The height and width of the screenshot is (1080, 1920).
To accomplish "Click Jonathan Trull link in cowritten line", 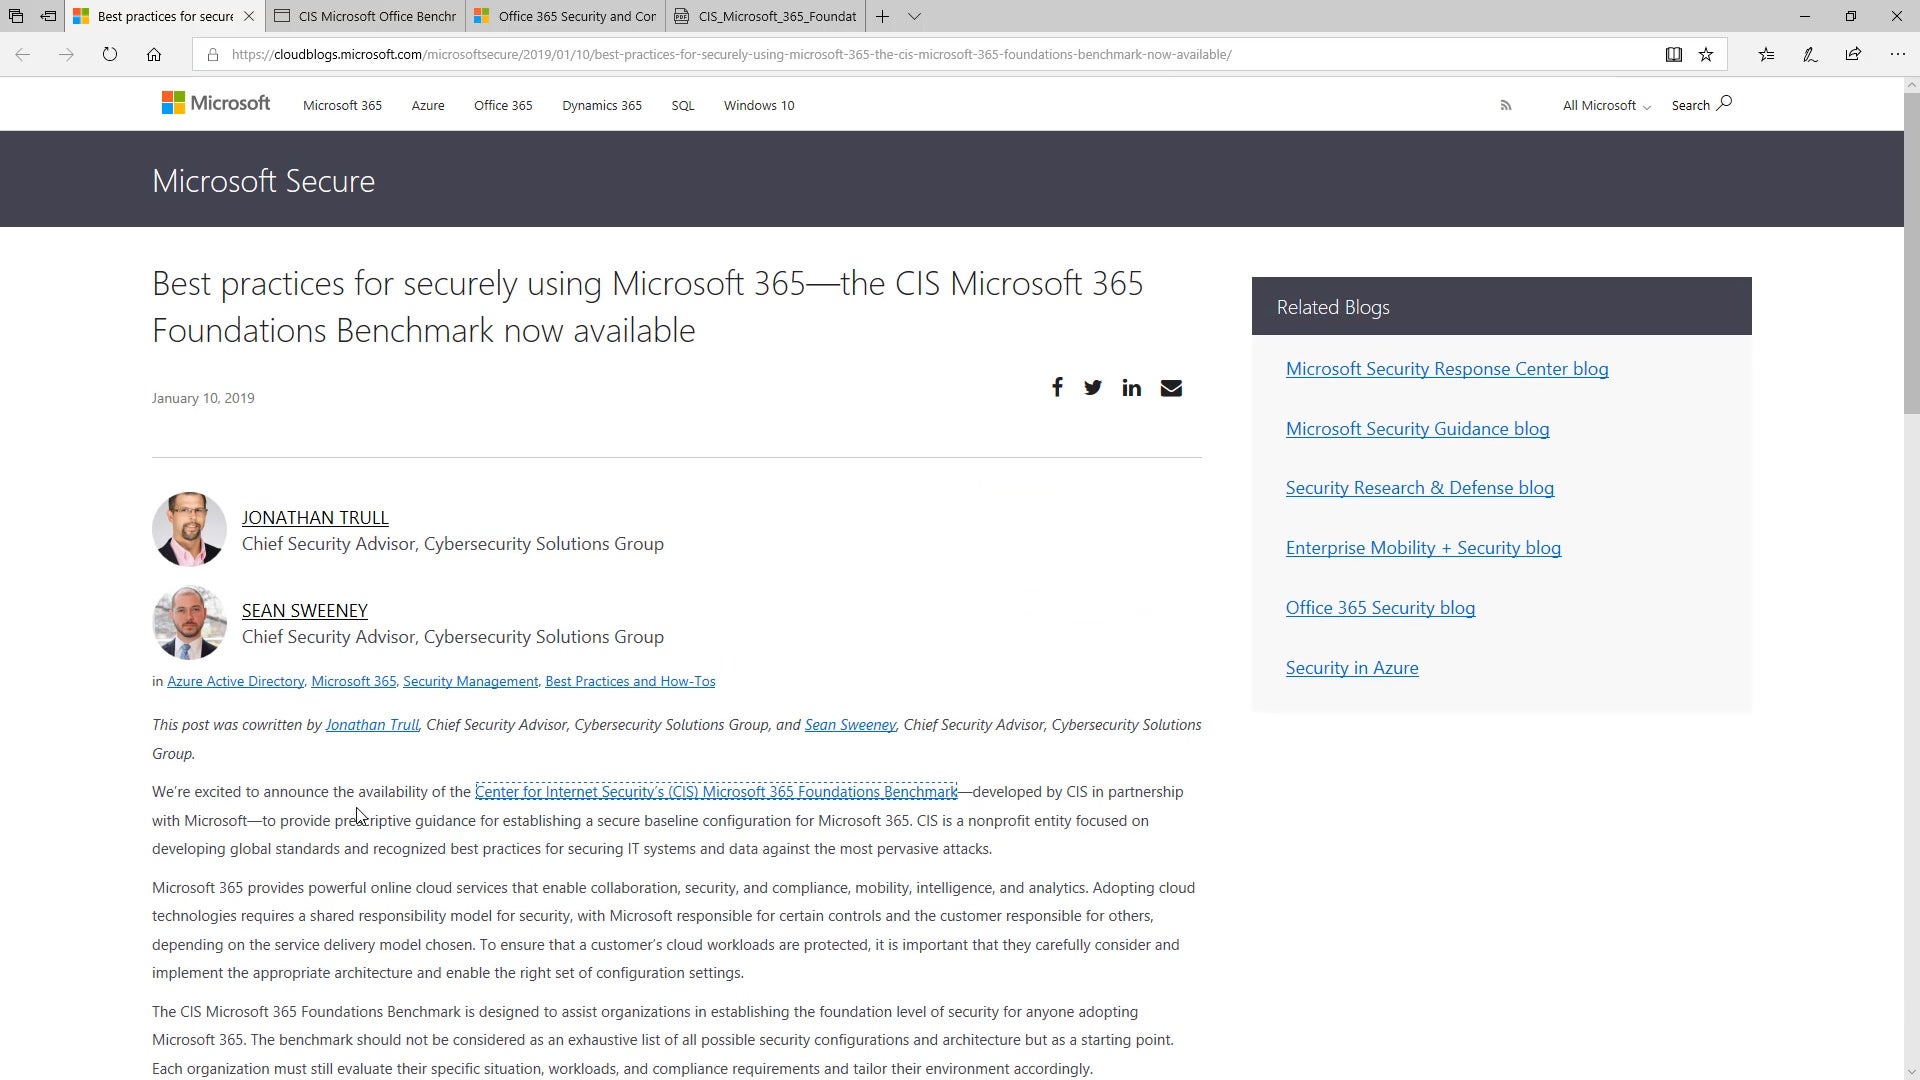I will (x=372, y=725).
